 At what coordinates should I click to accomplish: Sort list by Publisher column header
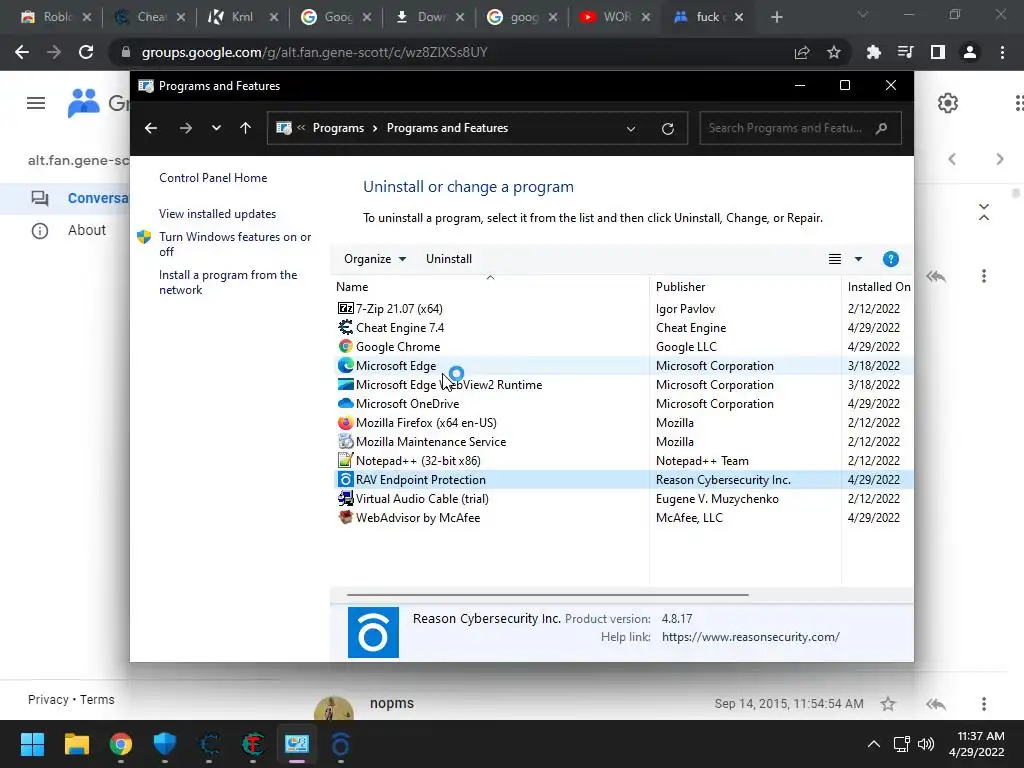[x=745, y=286]
